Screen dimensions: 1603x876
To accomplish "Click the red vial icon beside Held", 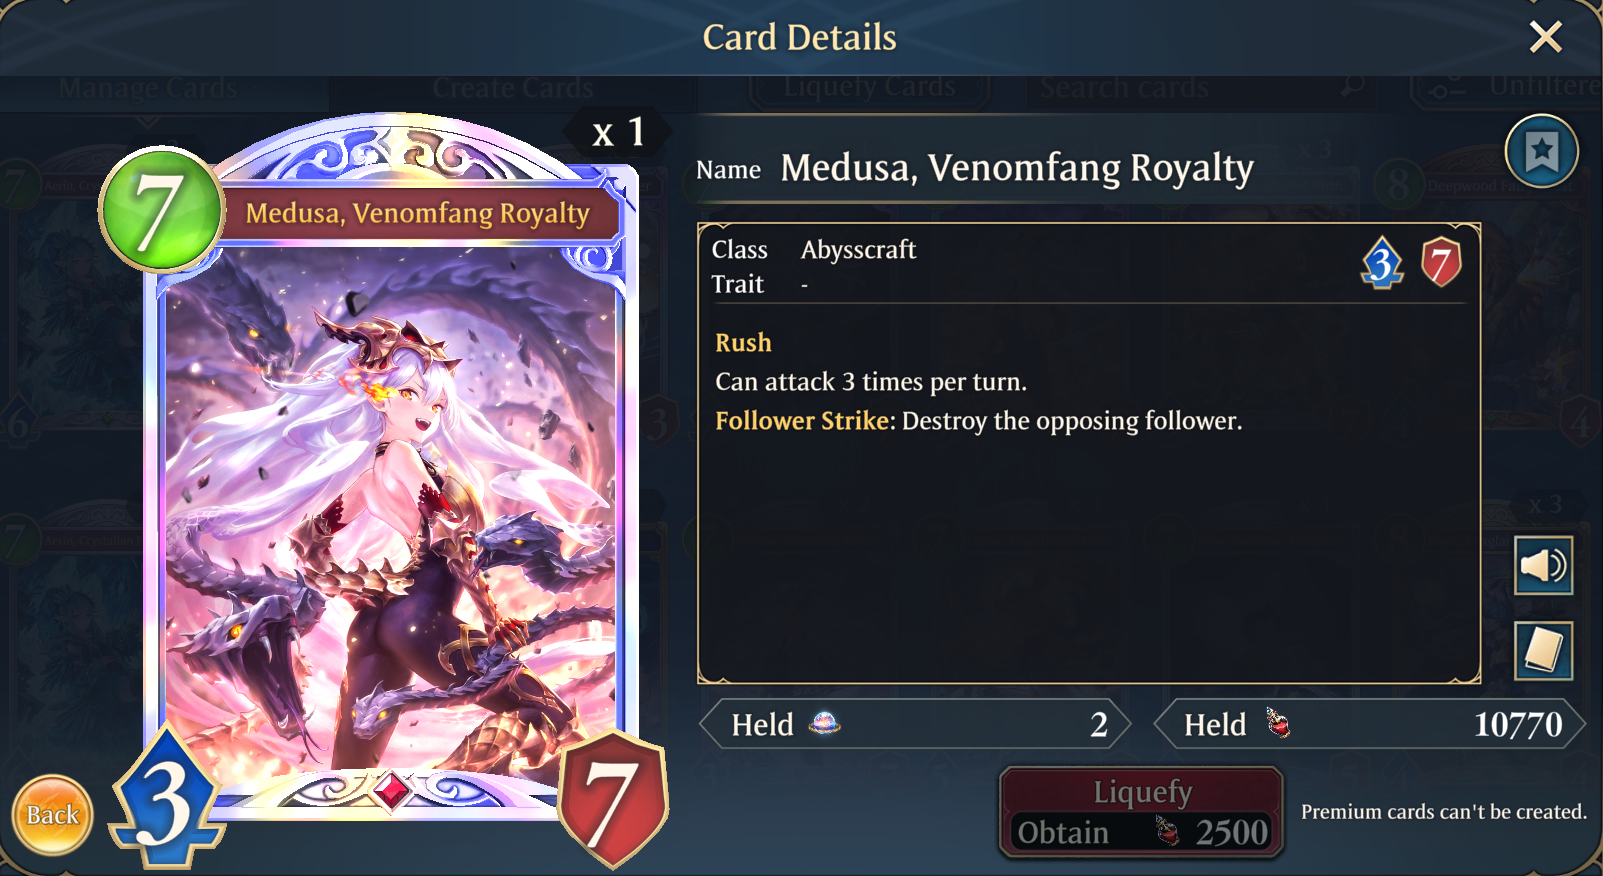I will (x=1277, y=722).
